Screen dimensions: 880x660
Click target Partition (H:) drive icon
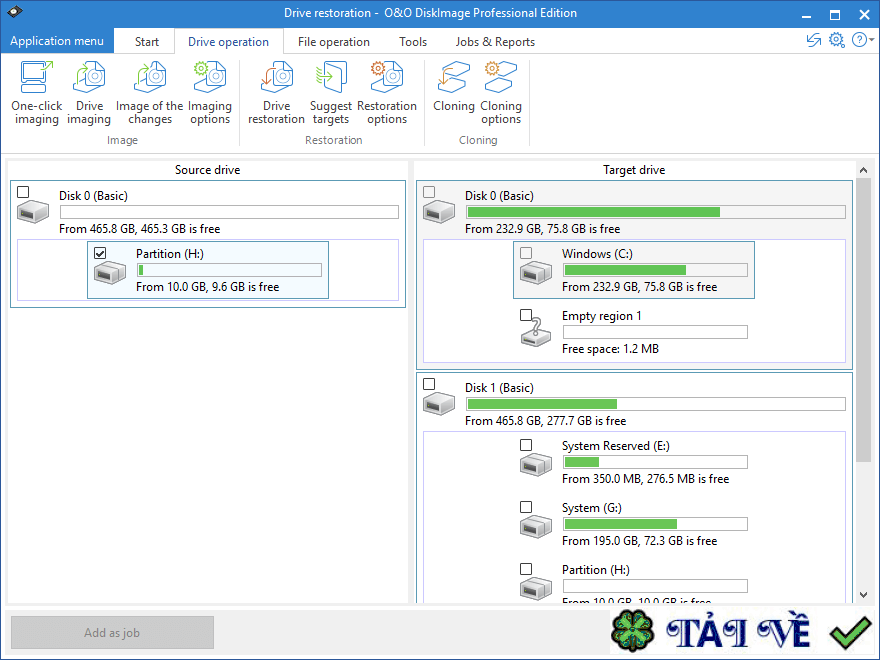point(536,588)
